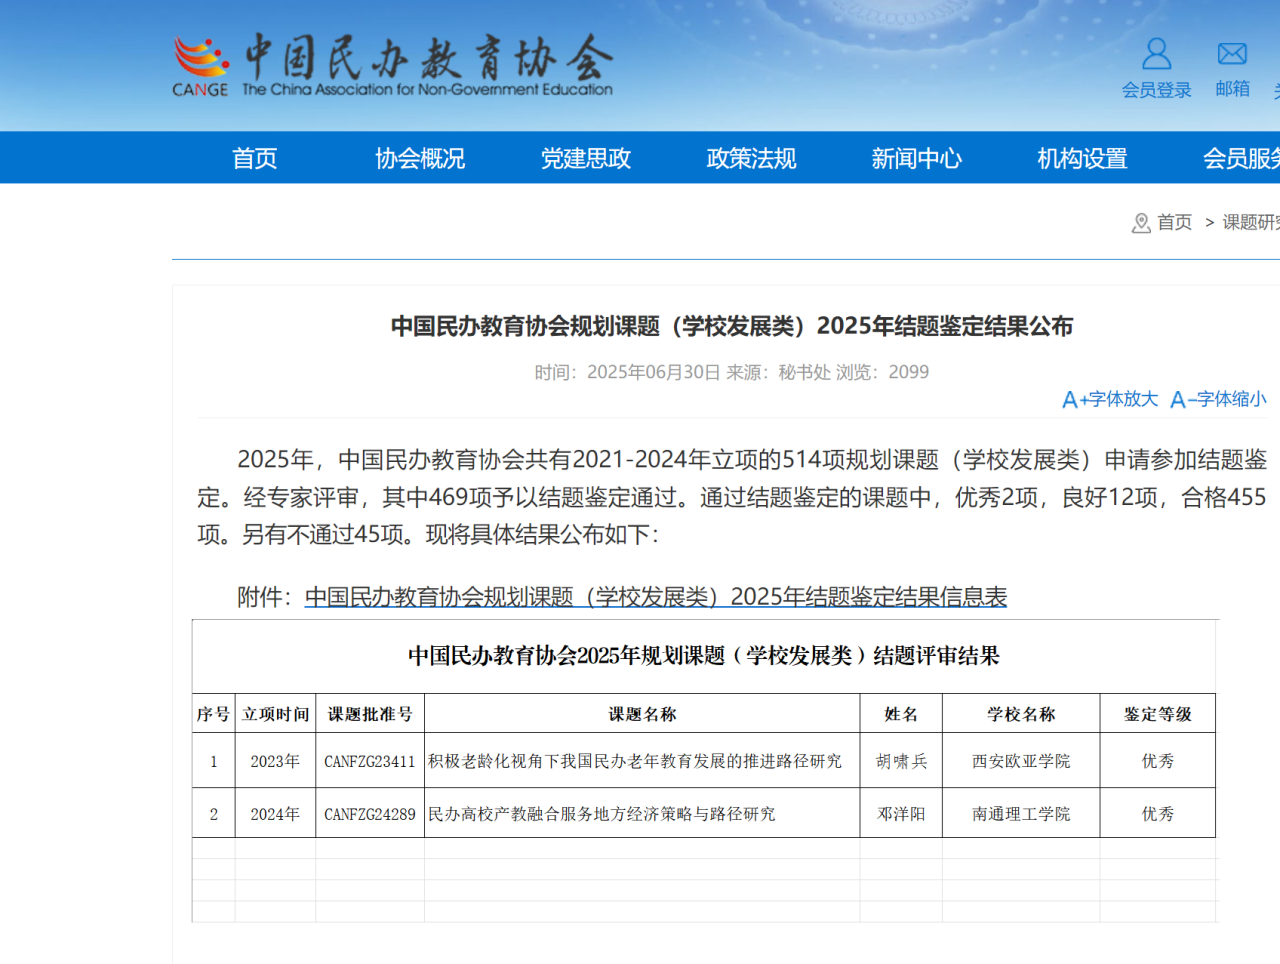Click table title 结题评审结果

704,656
